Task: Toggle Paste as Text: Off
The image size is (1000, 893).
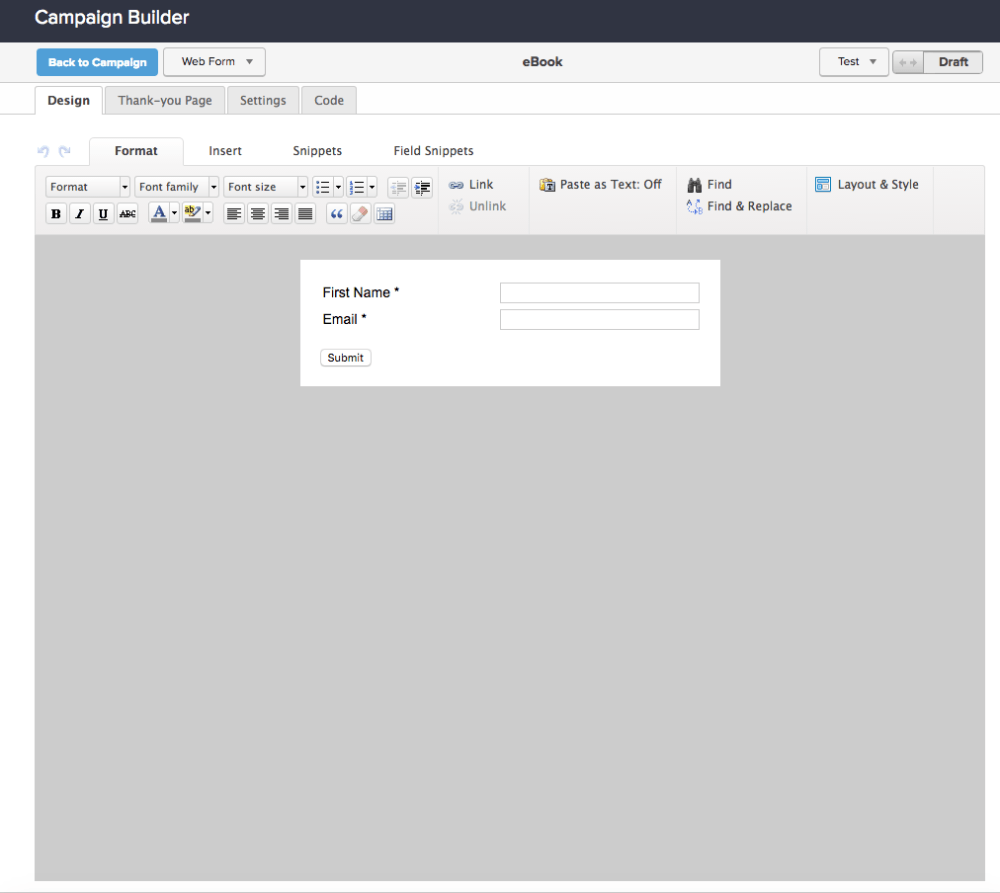Action: pos(601,184)
